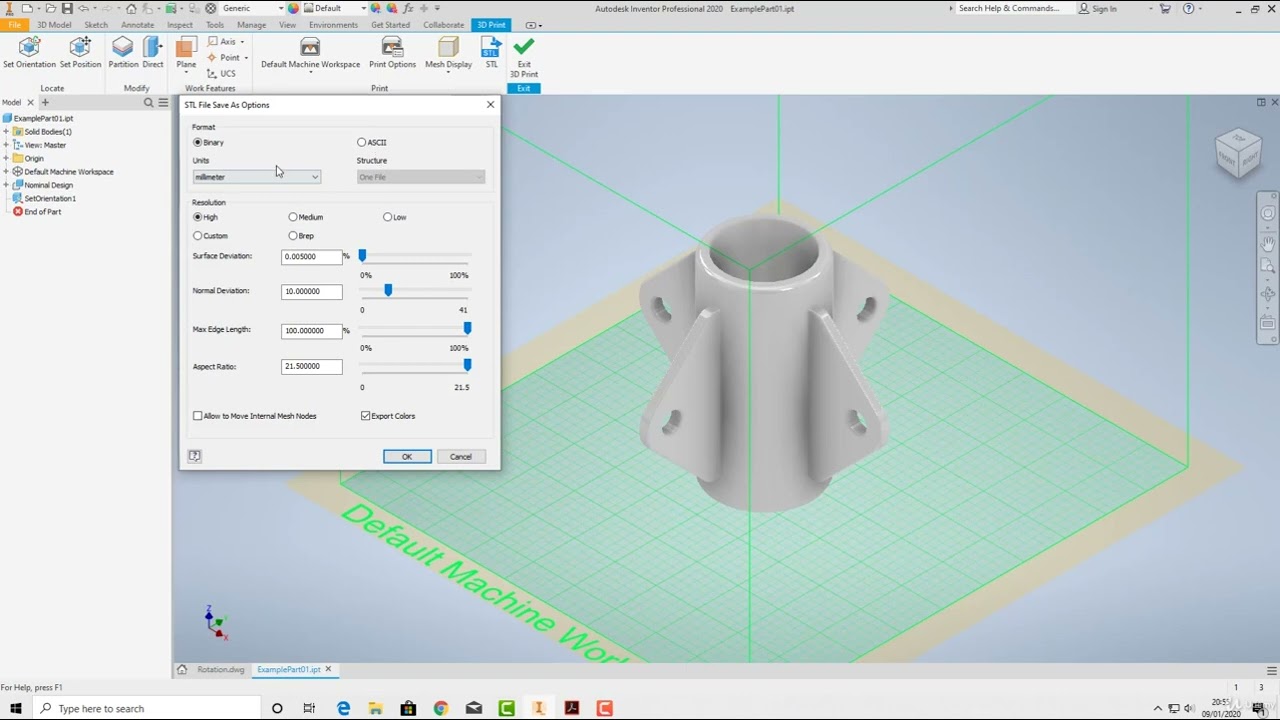Open the File menu tab
1280x720 pixels.
tap(14, 25)
